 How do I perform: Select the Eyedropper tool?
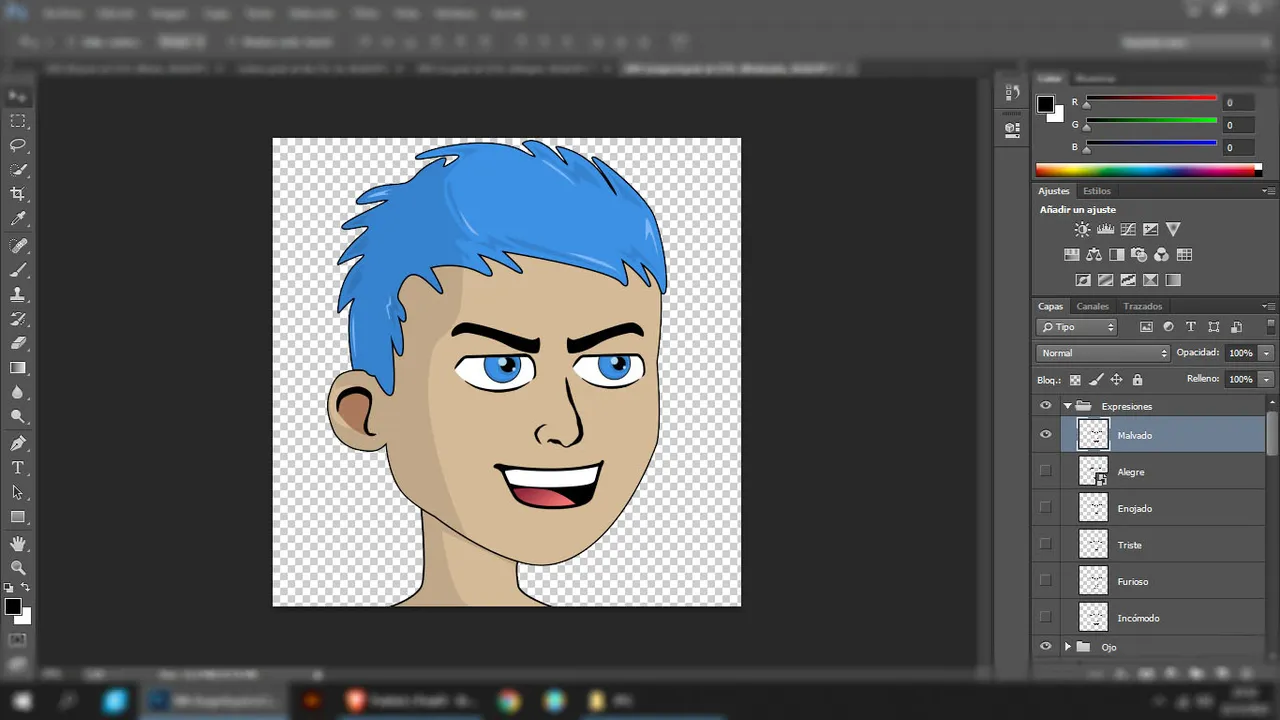[18, 219]
